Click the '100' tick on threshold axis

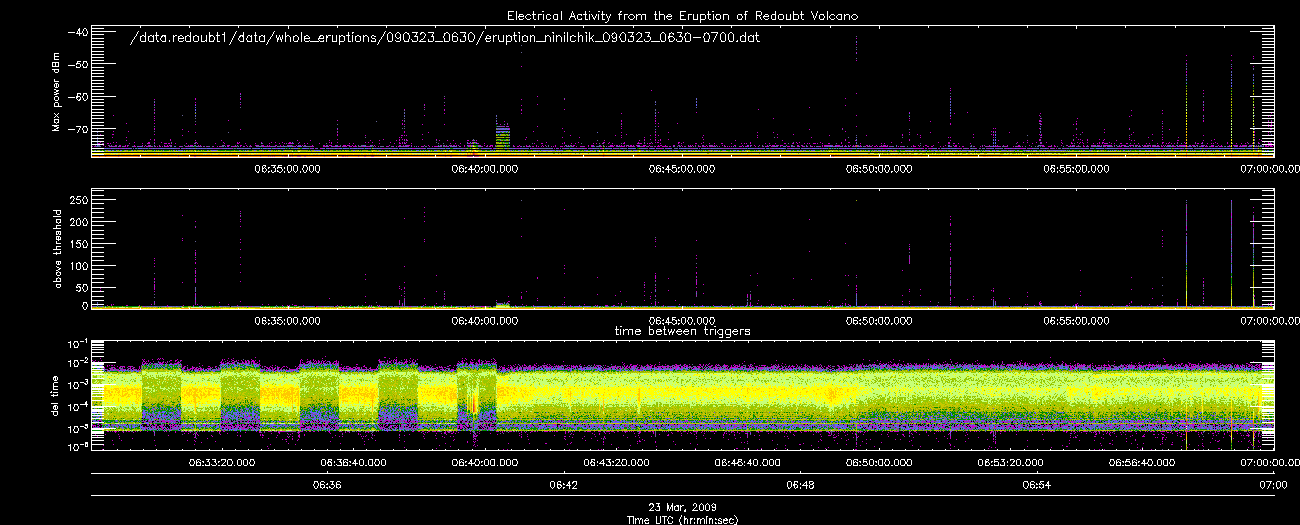pos(78,265)
